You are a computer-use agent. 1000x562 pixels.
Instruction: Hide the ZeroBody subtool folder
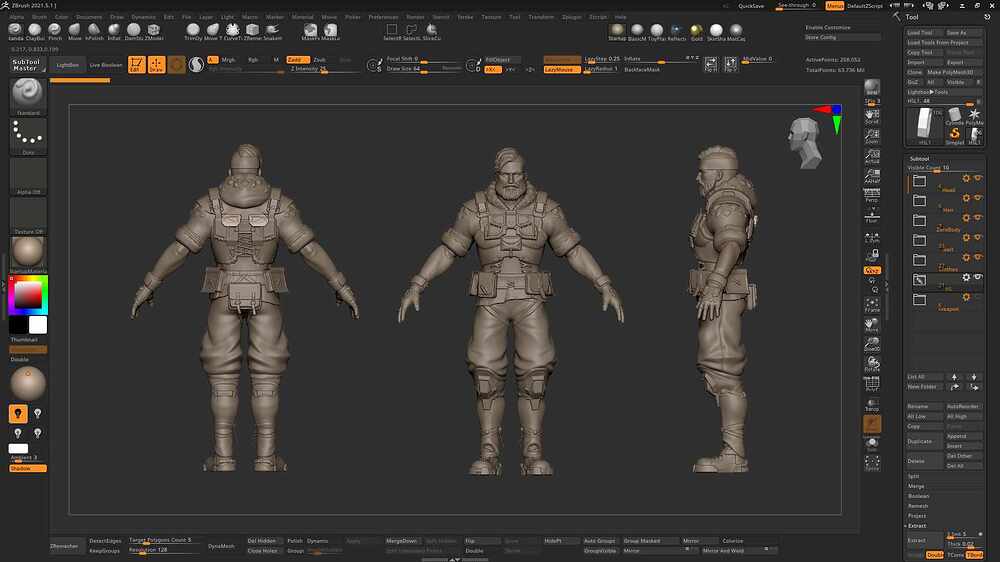point(978,218)
